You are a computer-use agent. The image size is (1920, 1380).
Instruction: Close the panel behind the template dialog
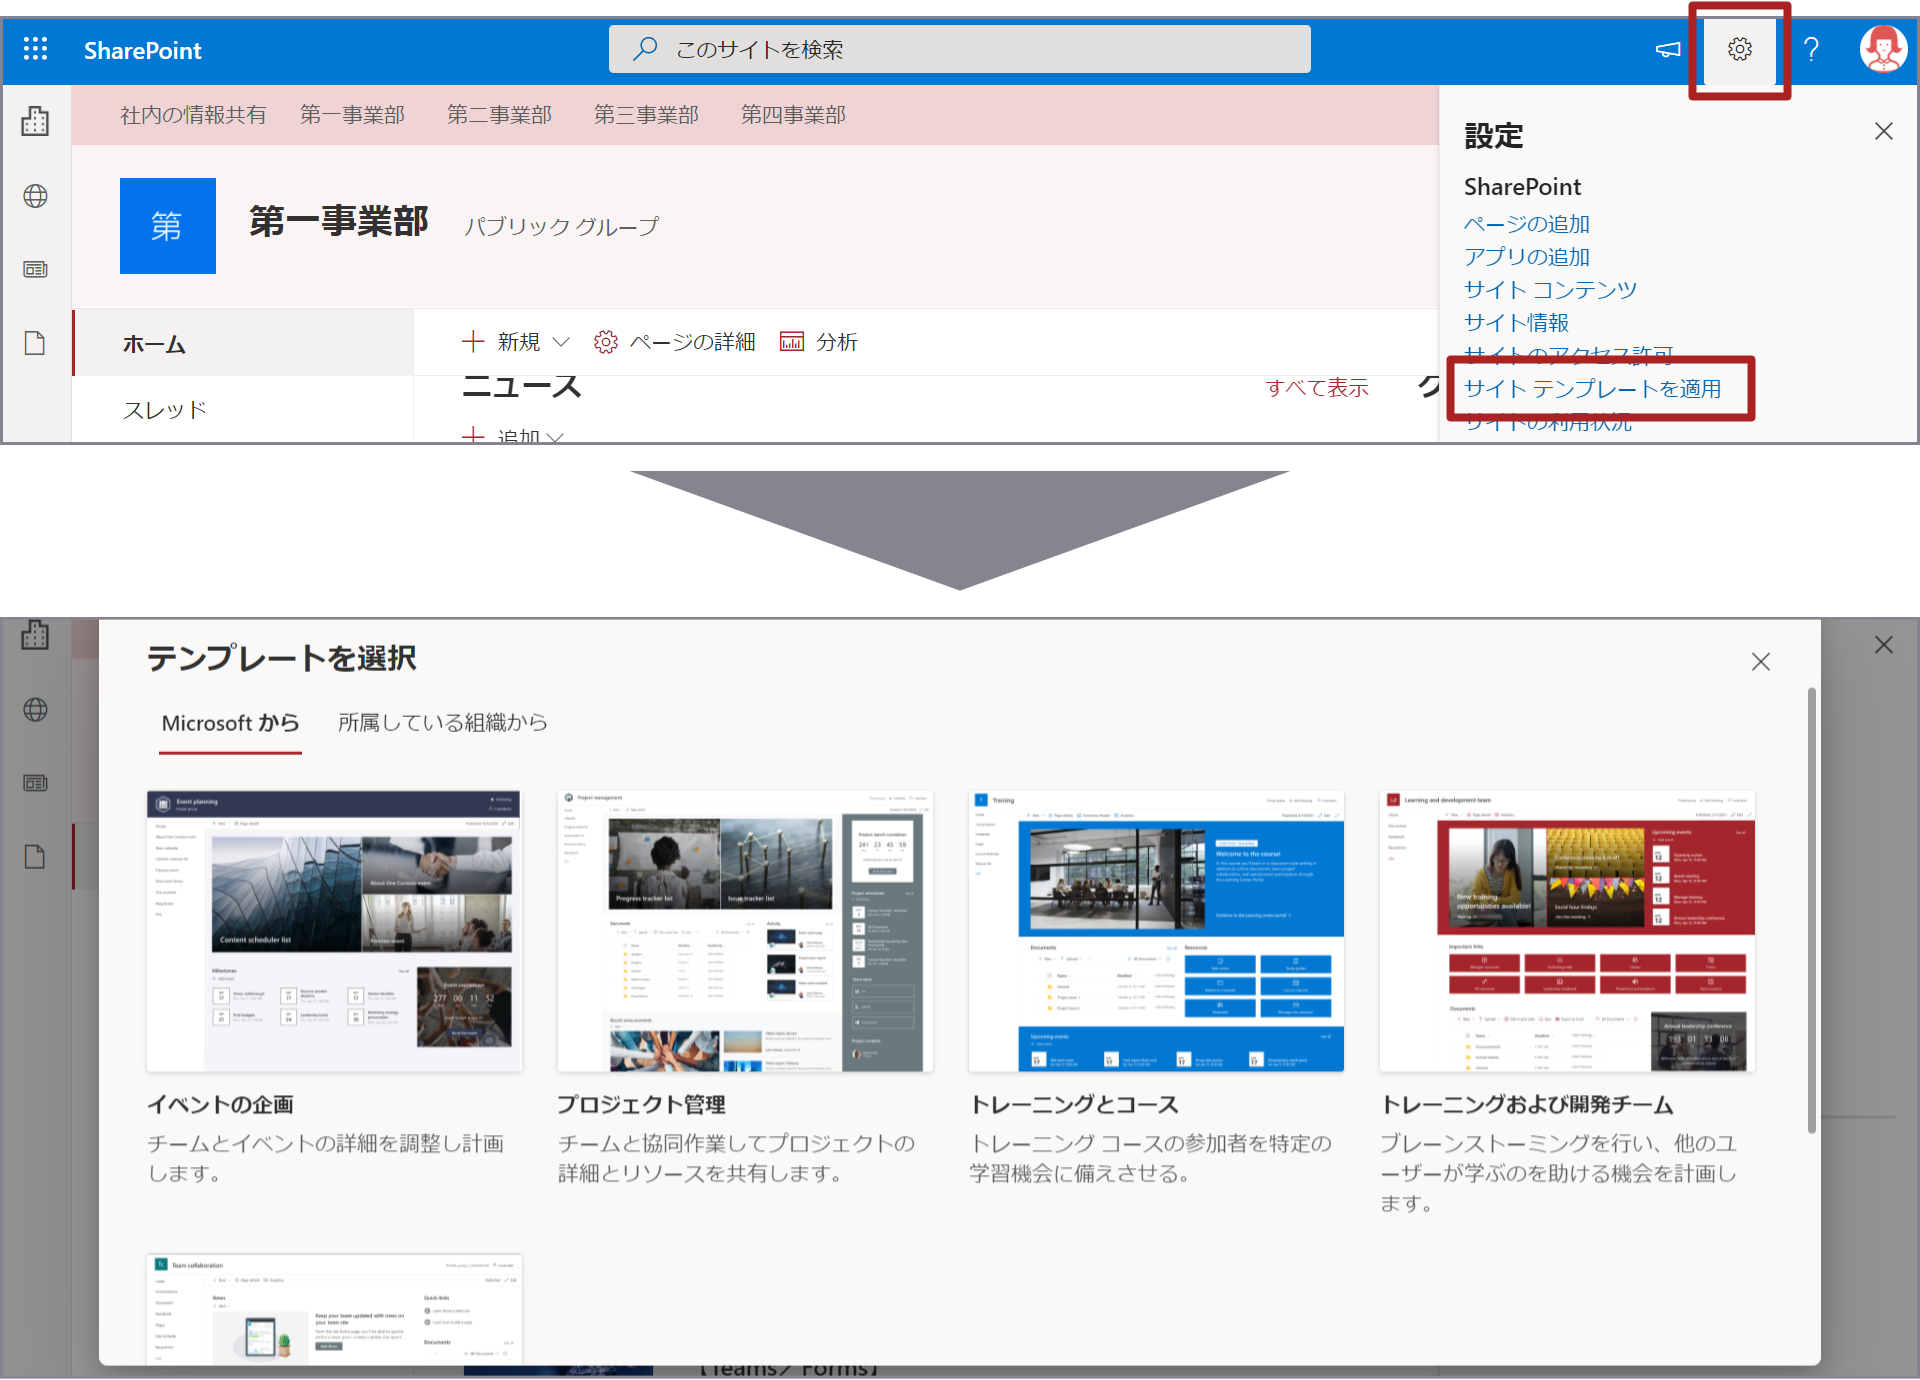click(1884, 645)
